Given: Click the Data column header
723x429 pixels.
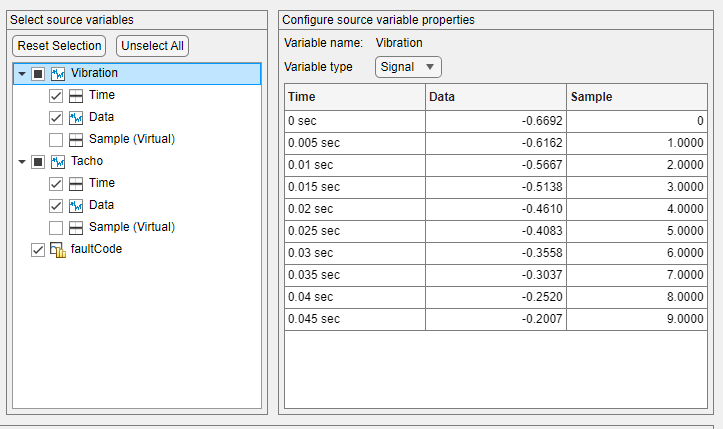Looking at the screenshot, I should coord(495,97).
